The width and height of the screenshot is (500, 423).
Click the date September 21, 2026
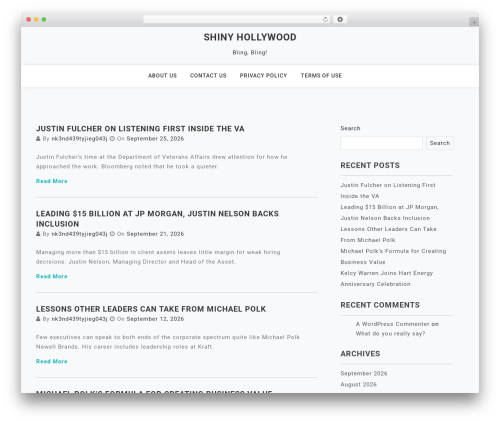click(x=155, y=234)
